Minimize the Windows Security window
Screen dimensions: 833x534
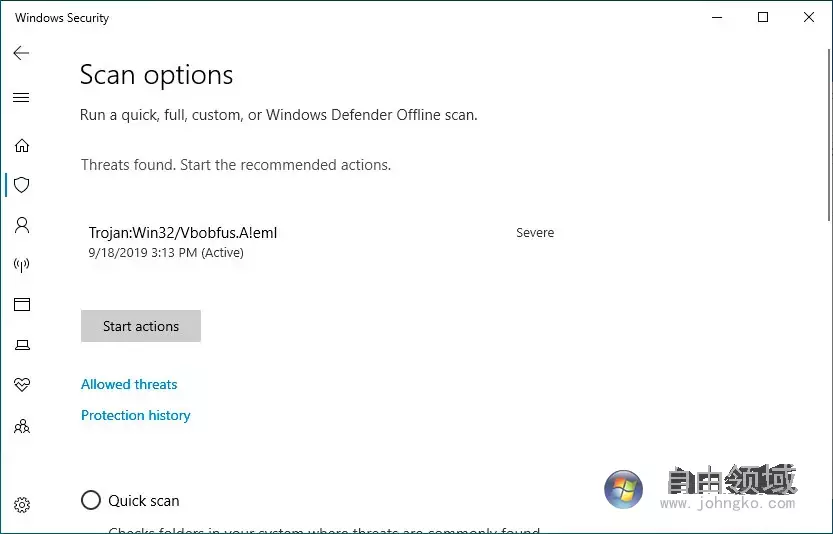pyautogui.click(x=717, y=18)
